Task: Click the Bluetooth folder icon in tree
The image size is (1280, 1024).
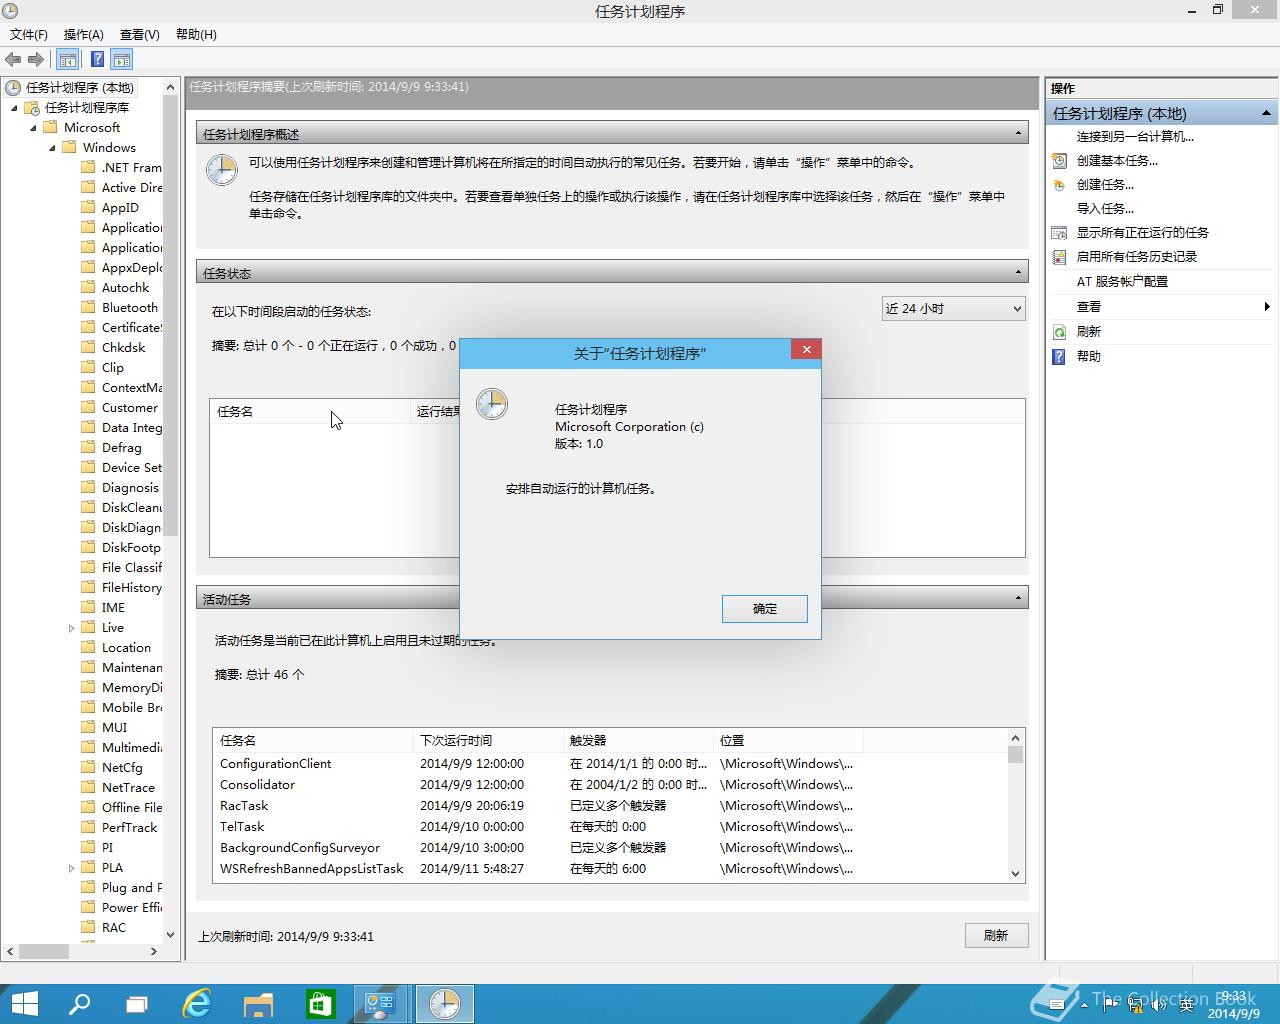Action: tap(89, 307)
